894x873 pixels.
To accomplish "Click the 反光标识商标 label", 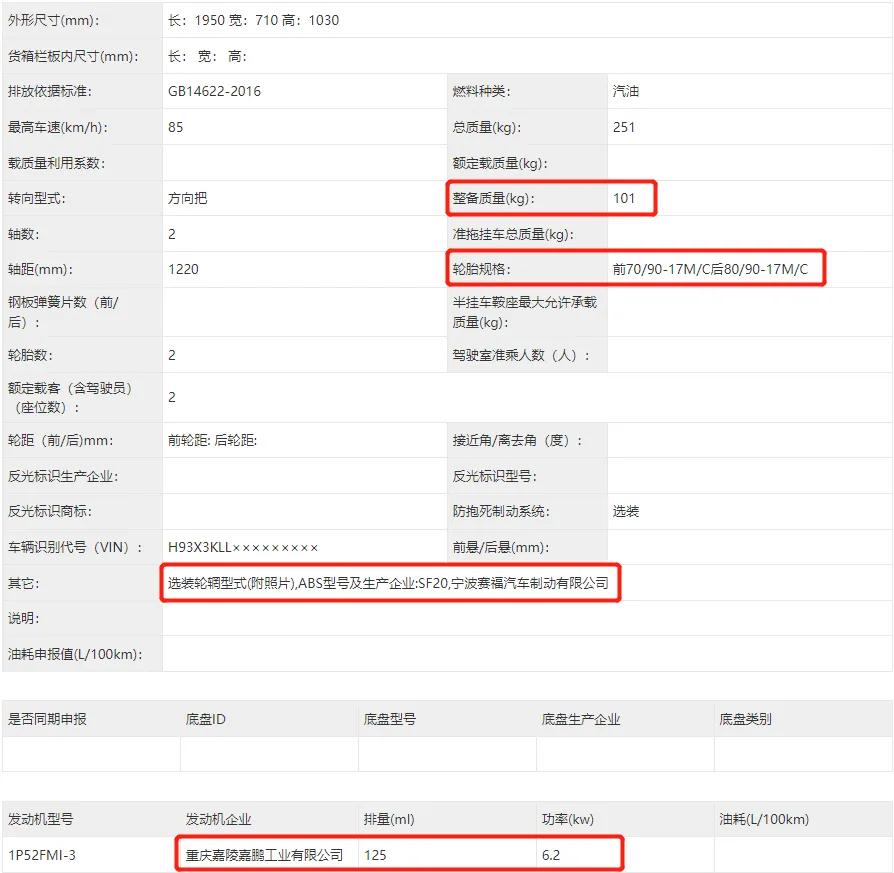I will (50, 511).
